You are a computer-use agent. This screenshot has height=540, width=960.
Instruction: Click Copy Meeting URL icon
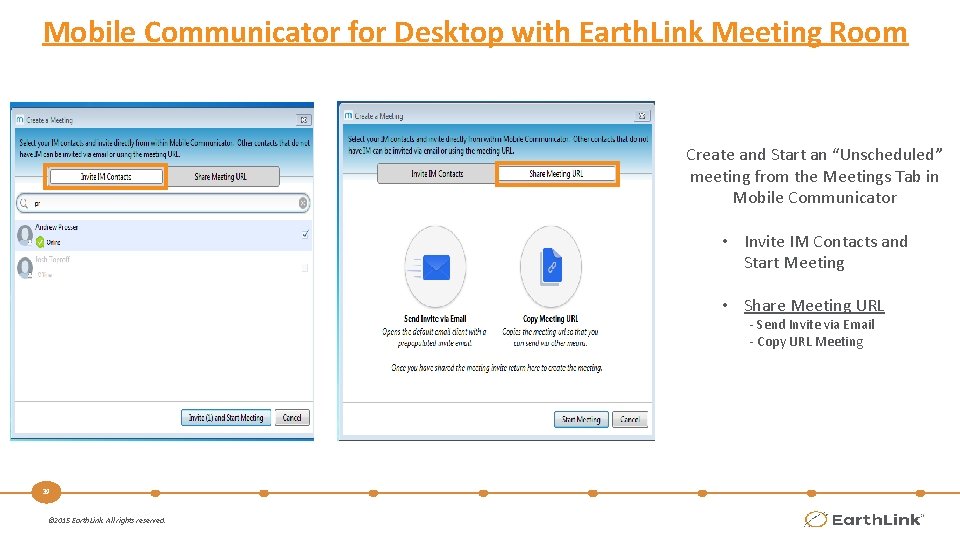pyautogui.click(x=550, y=267)
